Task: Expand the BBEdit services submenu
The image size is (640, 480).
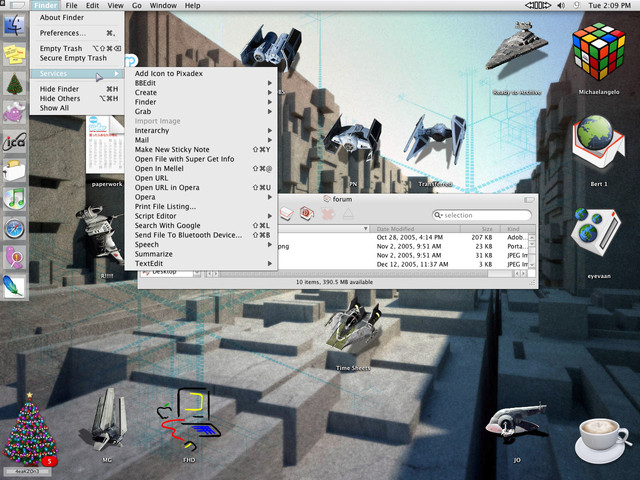Action: click(202, 83)
